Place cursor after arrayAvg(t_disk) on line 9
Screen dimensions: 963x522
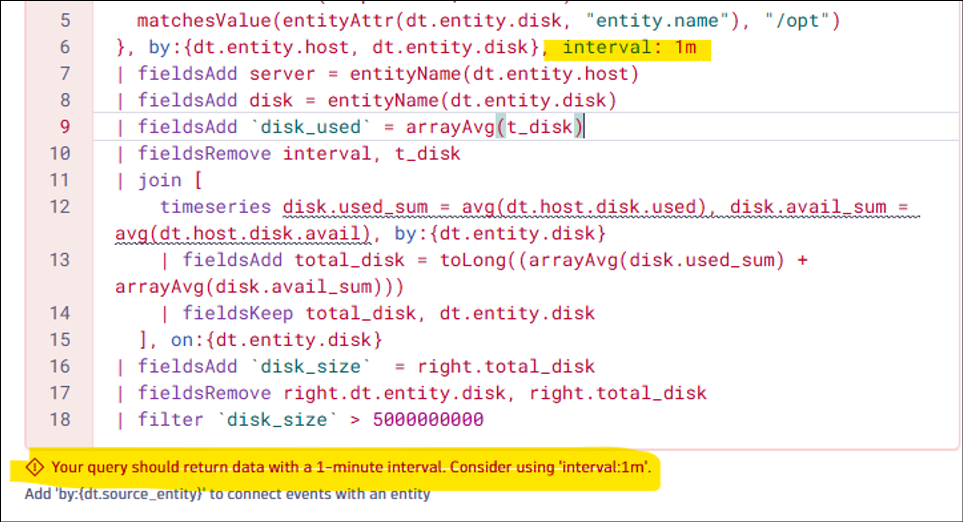[584, 127]
